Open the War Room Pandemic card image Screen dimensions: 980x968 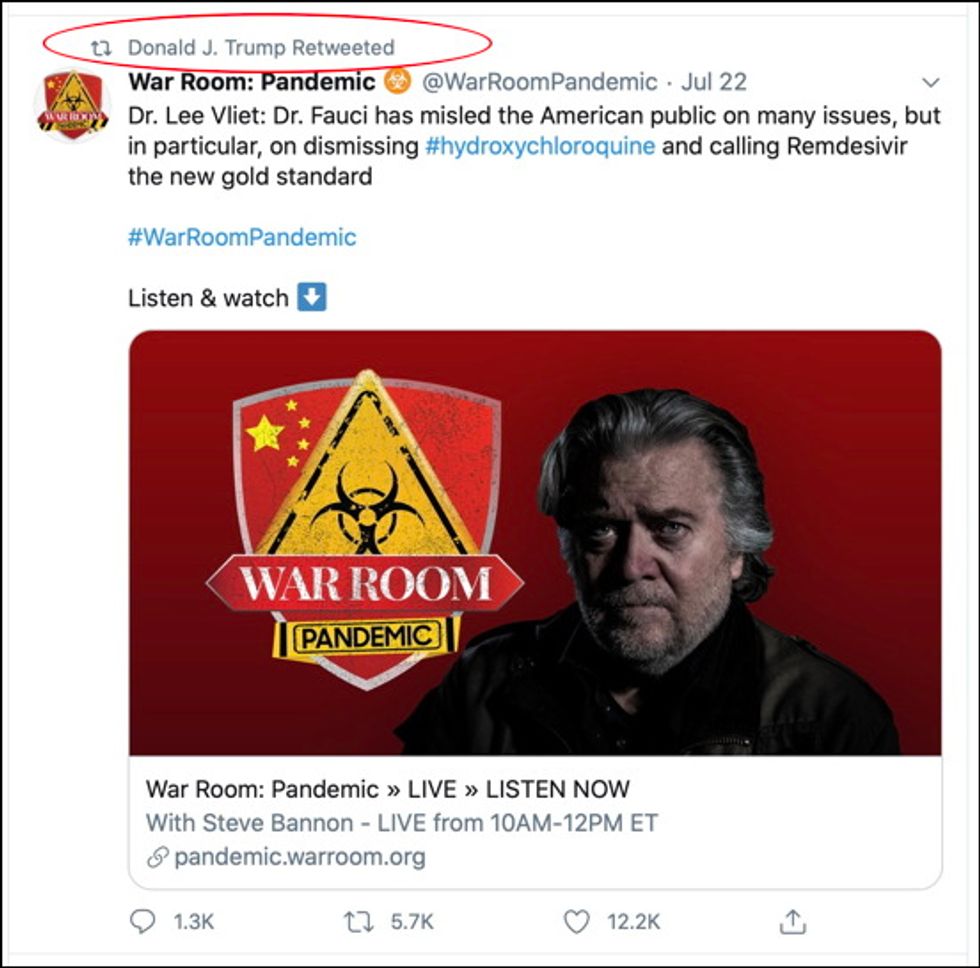(535, 542)
